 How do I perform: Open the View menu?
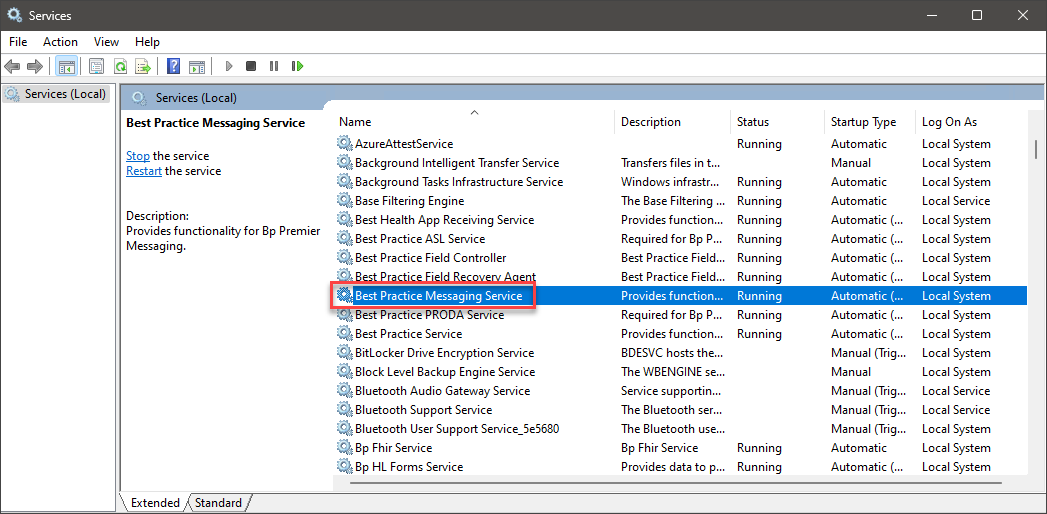[x=106, y=42]
